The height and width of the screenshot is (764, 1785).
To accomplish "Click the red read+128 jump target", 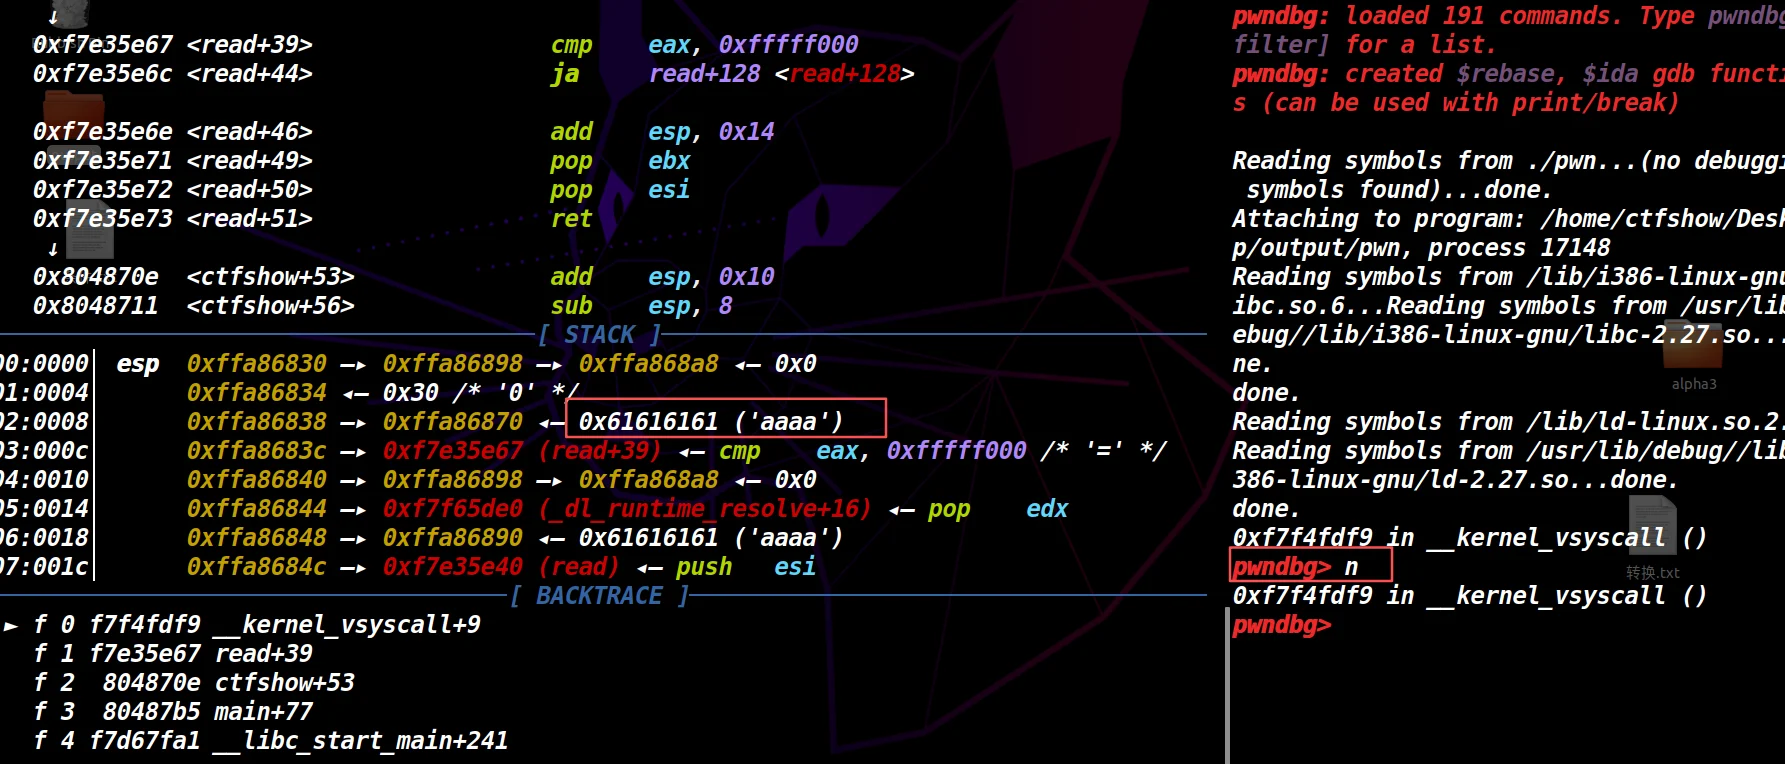I will tap(844, 74).
